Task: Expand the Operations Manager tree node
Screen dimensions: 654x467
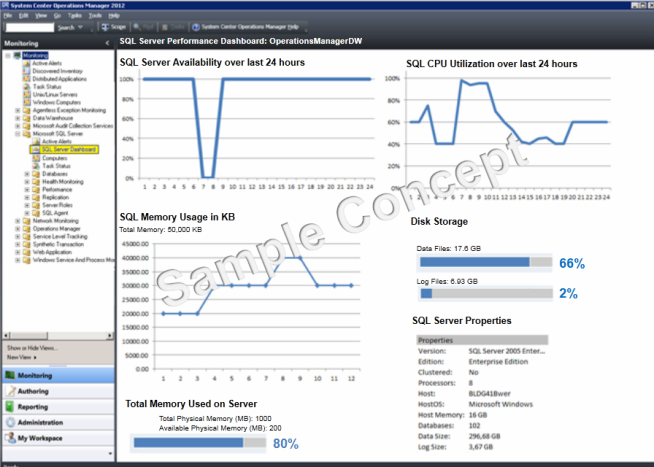Action: [18, 229]
